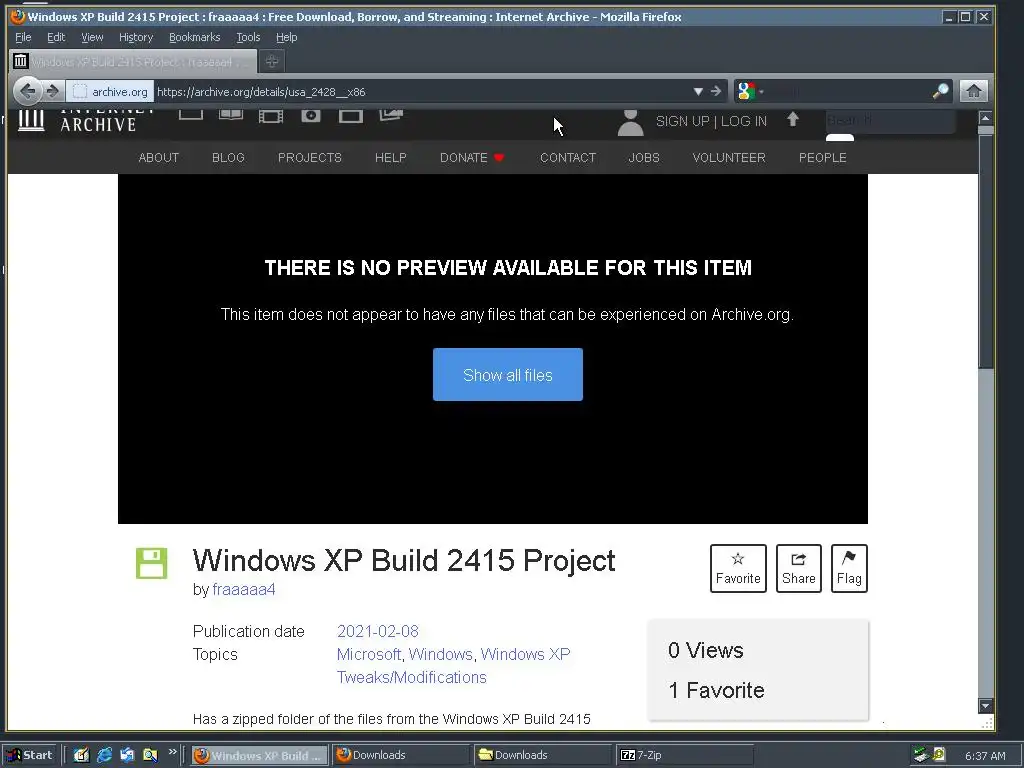Image resolution: width=1024 pixels, height=768 pixels.
Task: Open the BLOG navigation link
Action: [x=228, y=157]
